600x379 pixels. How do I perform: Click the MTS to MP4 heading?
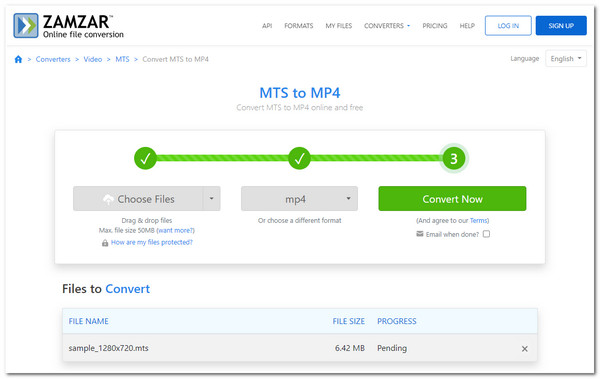point(300,93)
